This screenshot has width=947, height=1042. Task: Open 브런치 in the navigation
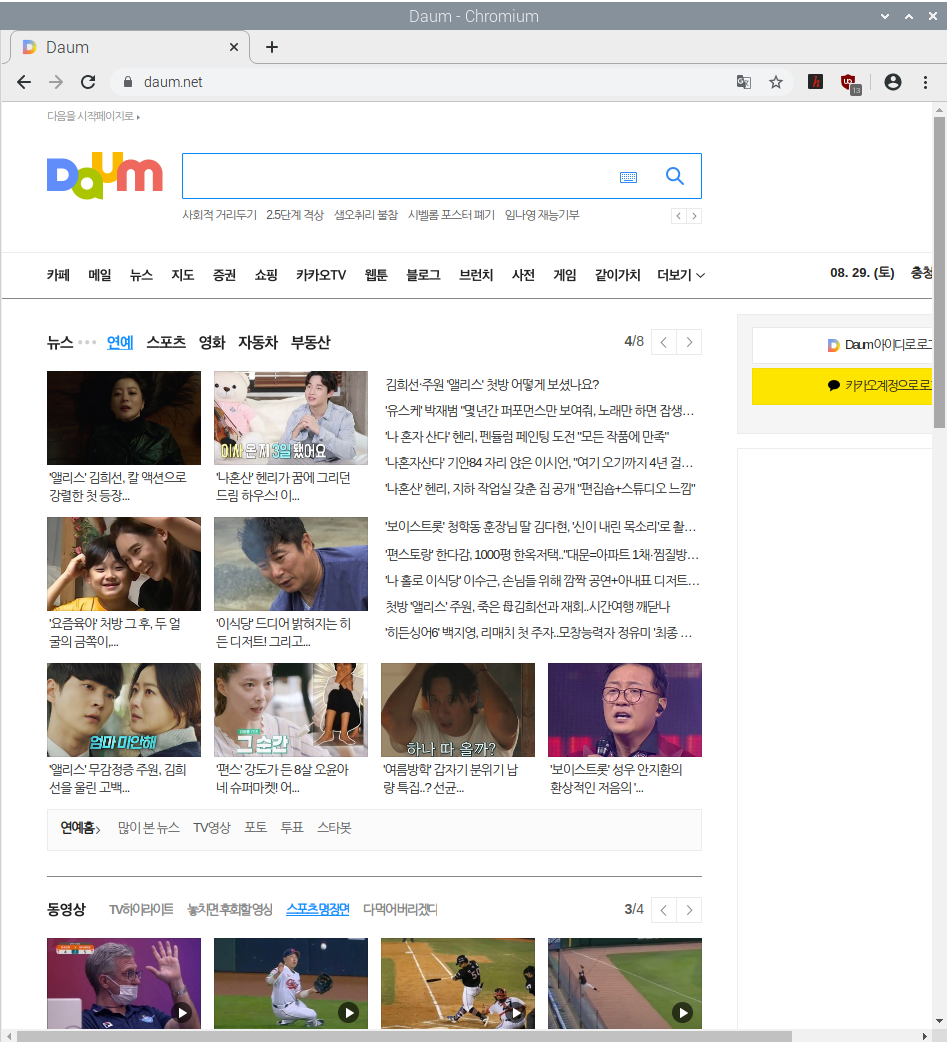tap(476, 274)
